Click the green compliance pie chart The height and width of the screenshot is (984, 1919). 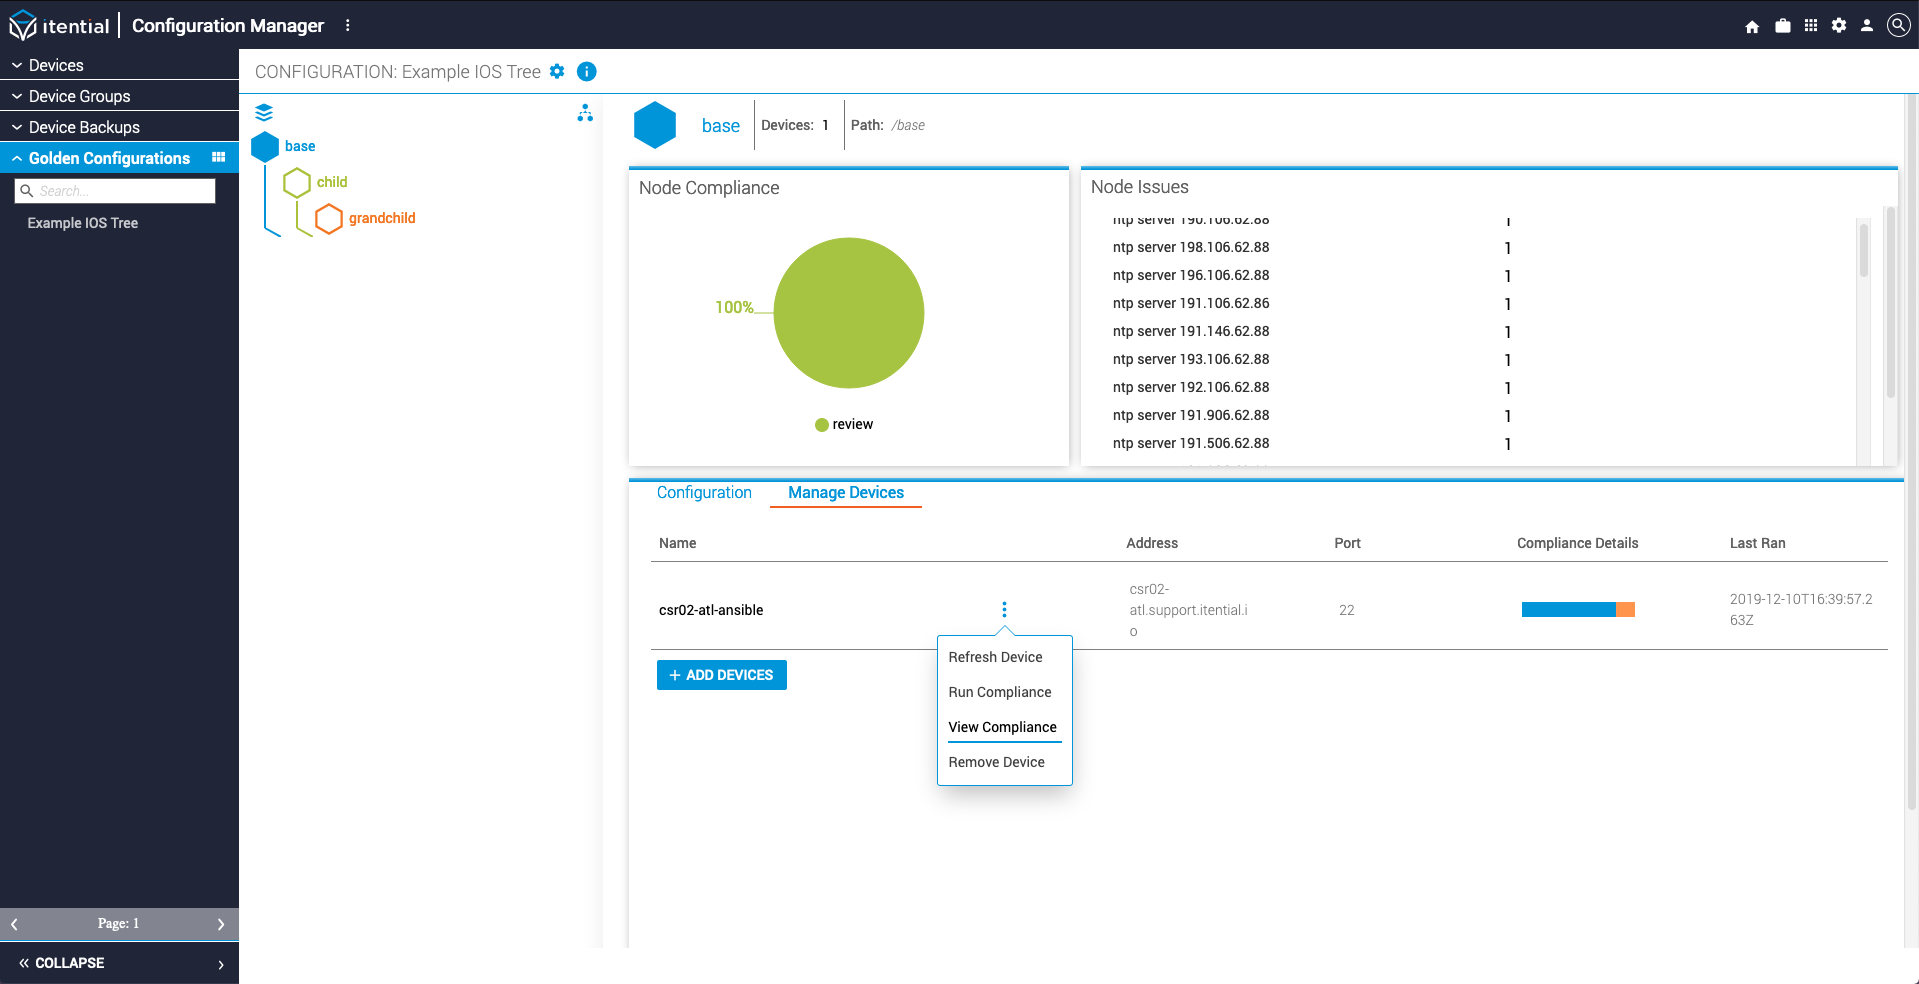[x=849, y=313]
